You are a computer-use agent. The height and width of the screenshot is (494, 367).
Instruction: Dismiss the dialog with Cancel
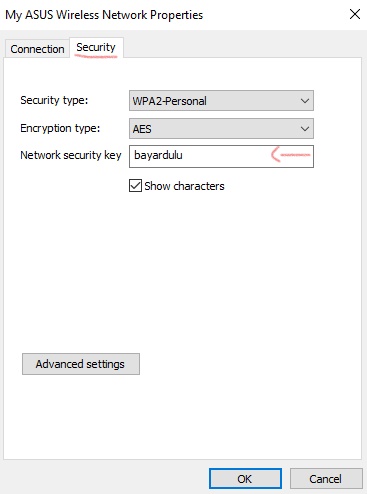click(x=326, y=479)
